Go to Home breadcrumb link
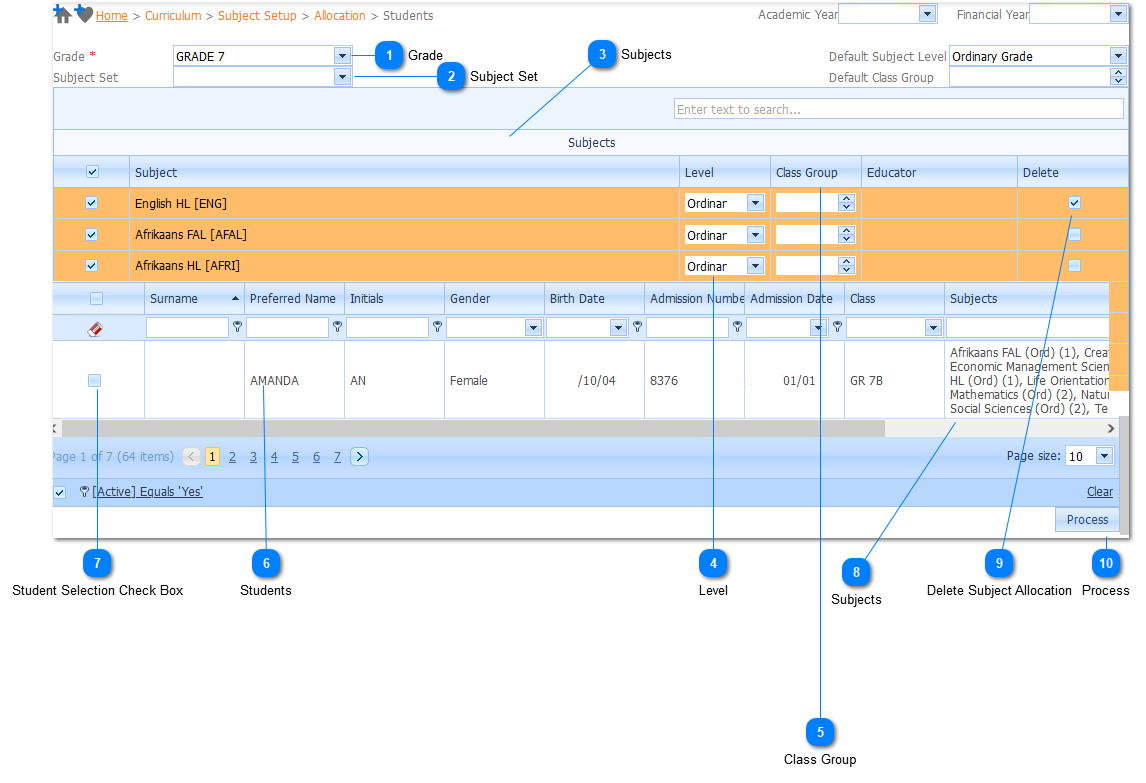Image resolution: width=1146 pixels, height=783 pixels. (x=112, y=15)
